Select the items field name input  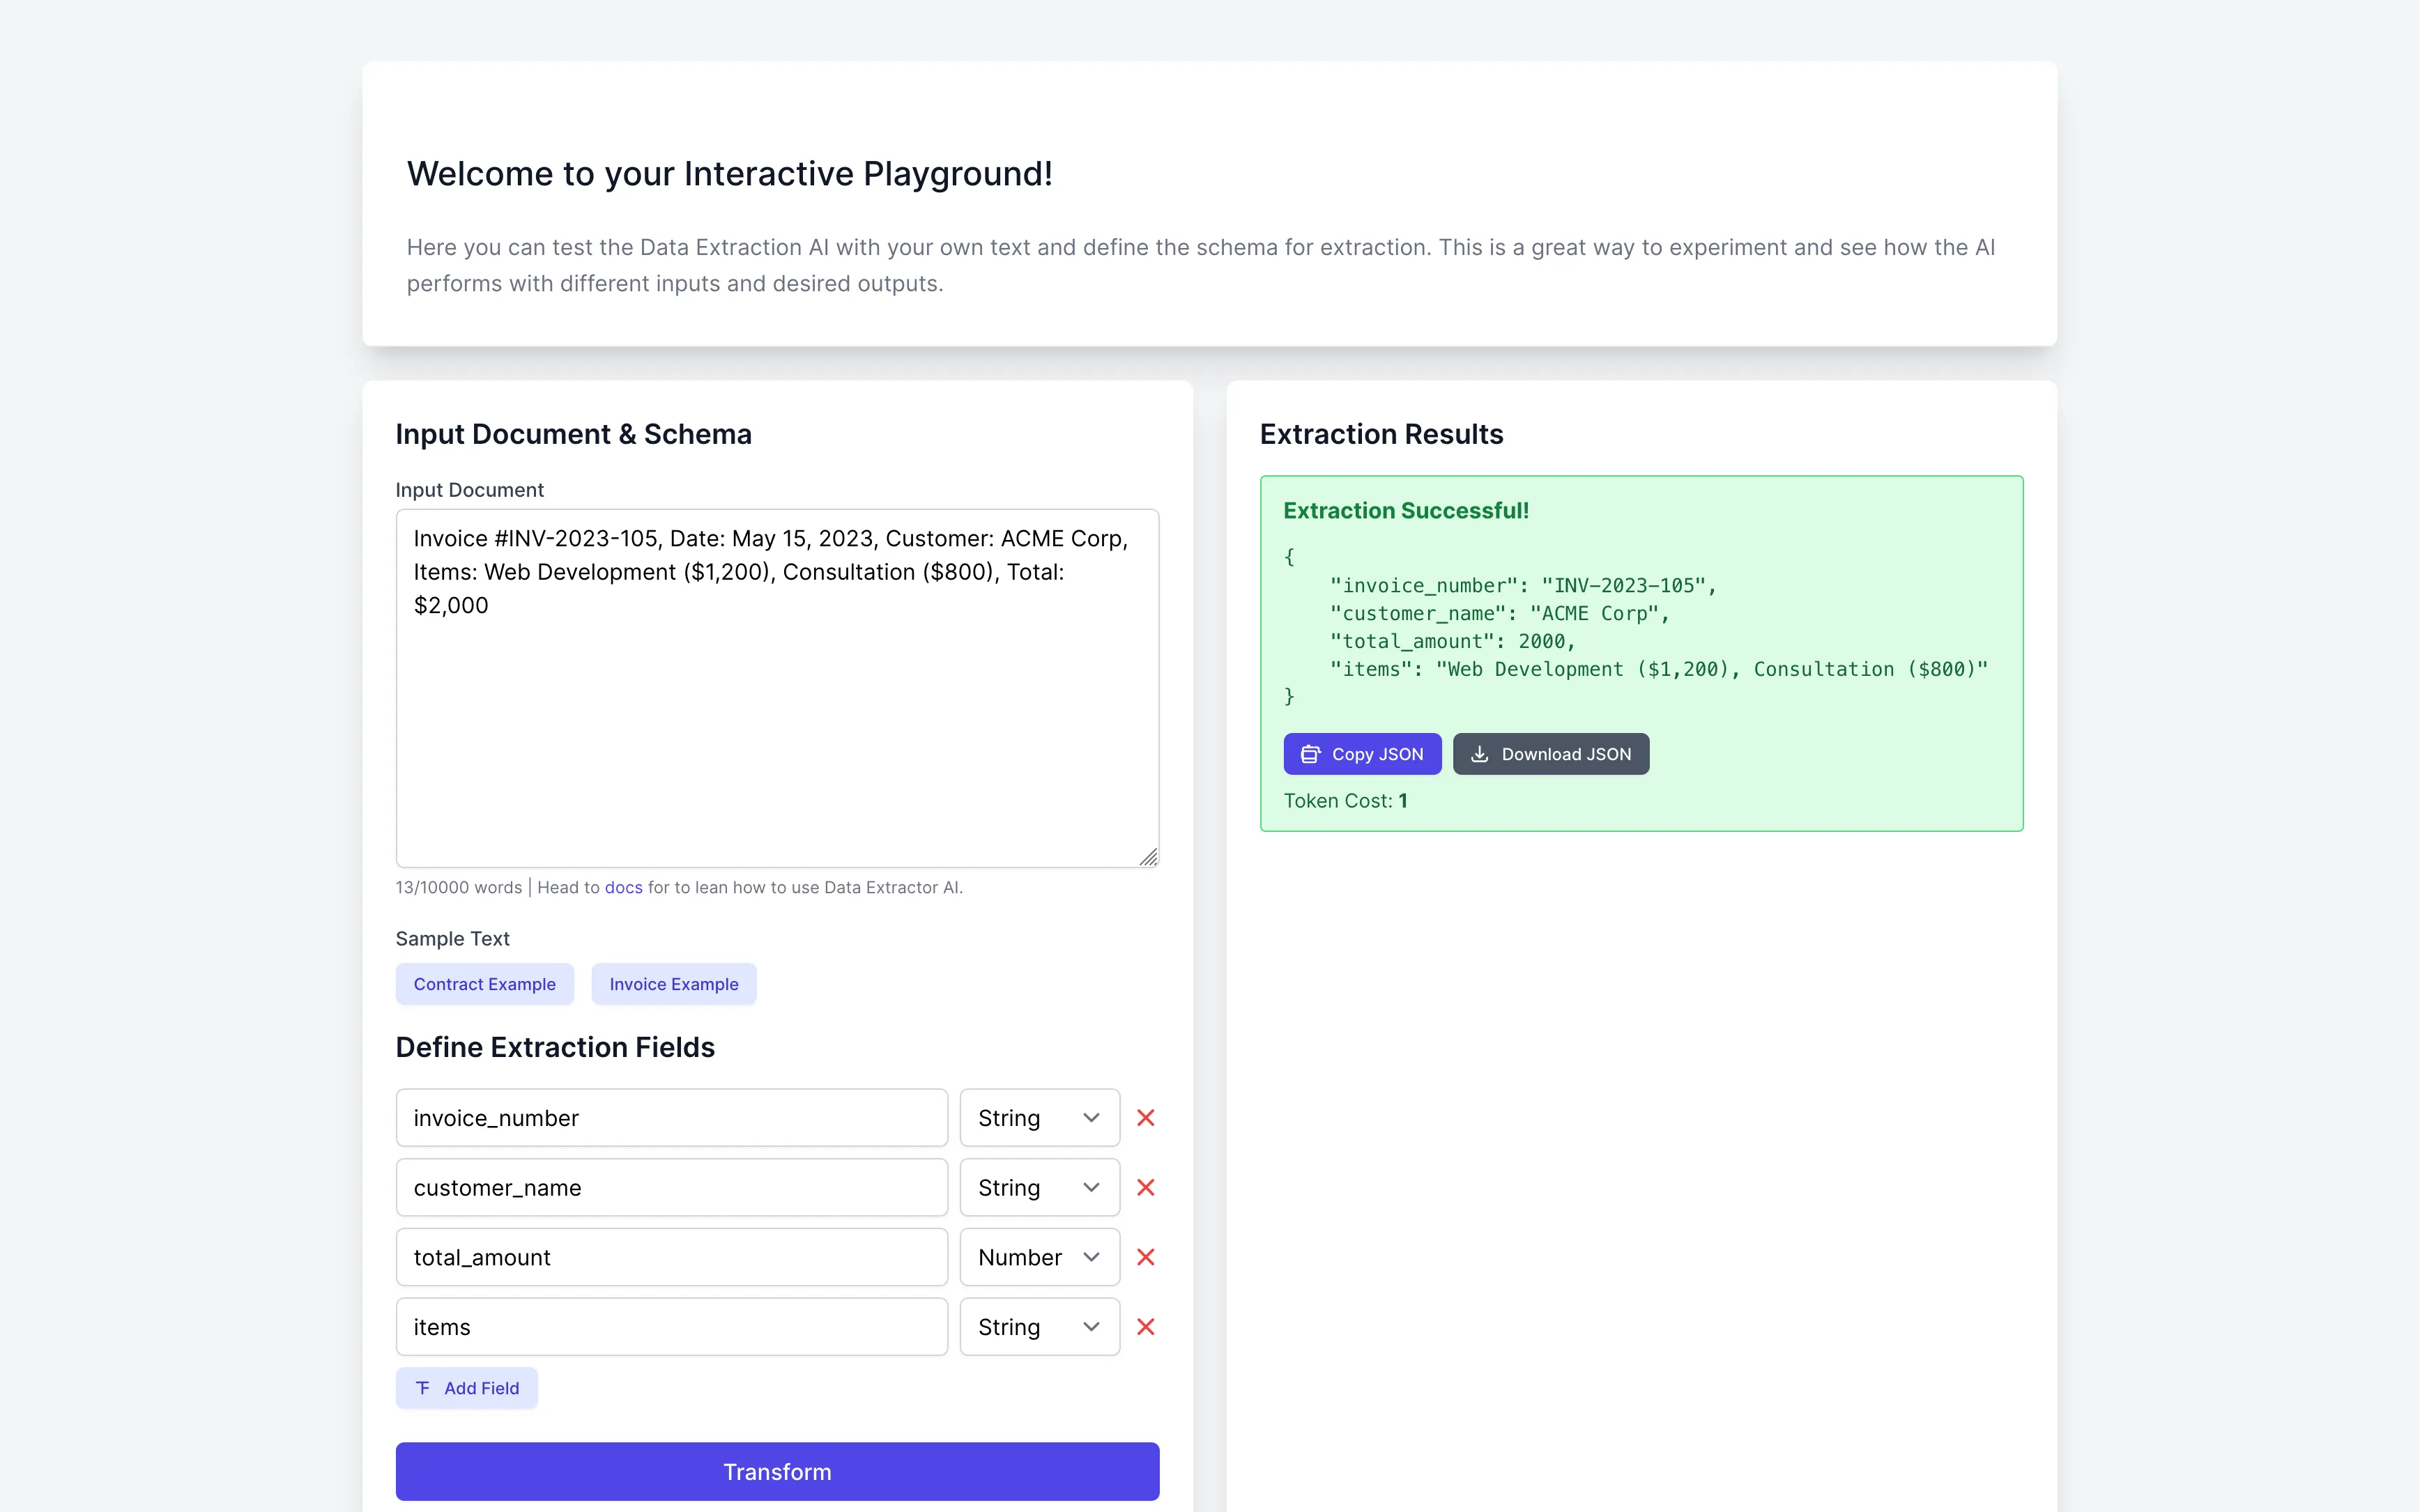pyautogui.click(x=671, y=1326)
